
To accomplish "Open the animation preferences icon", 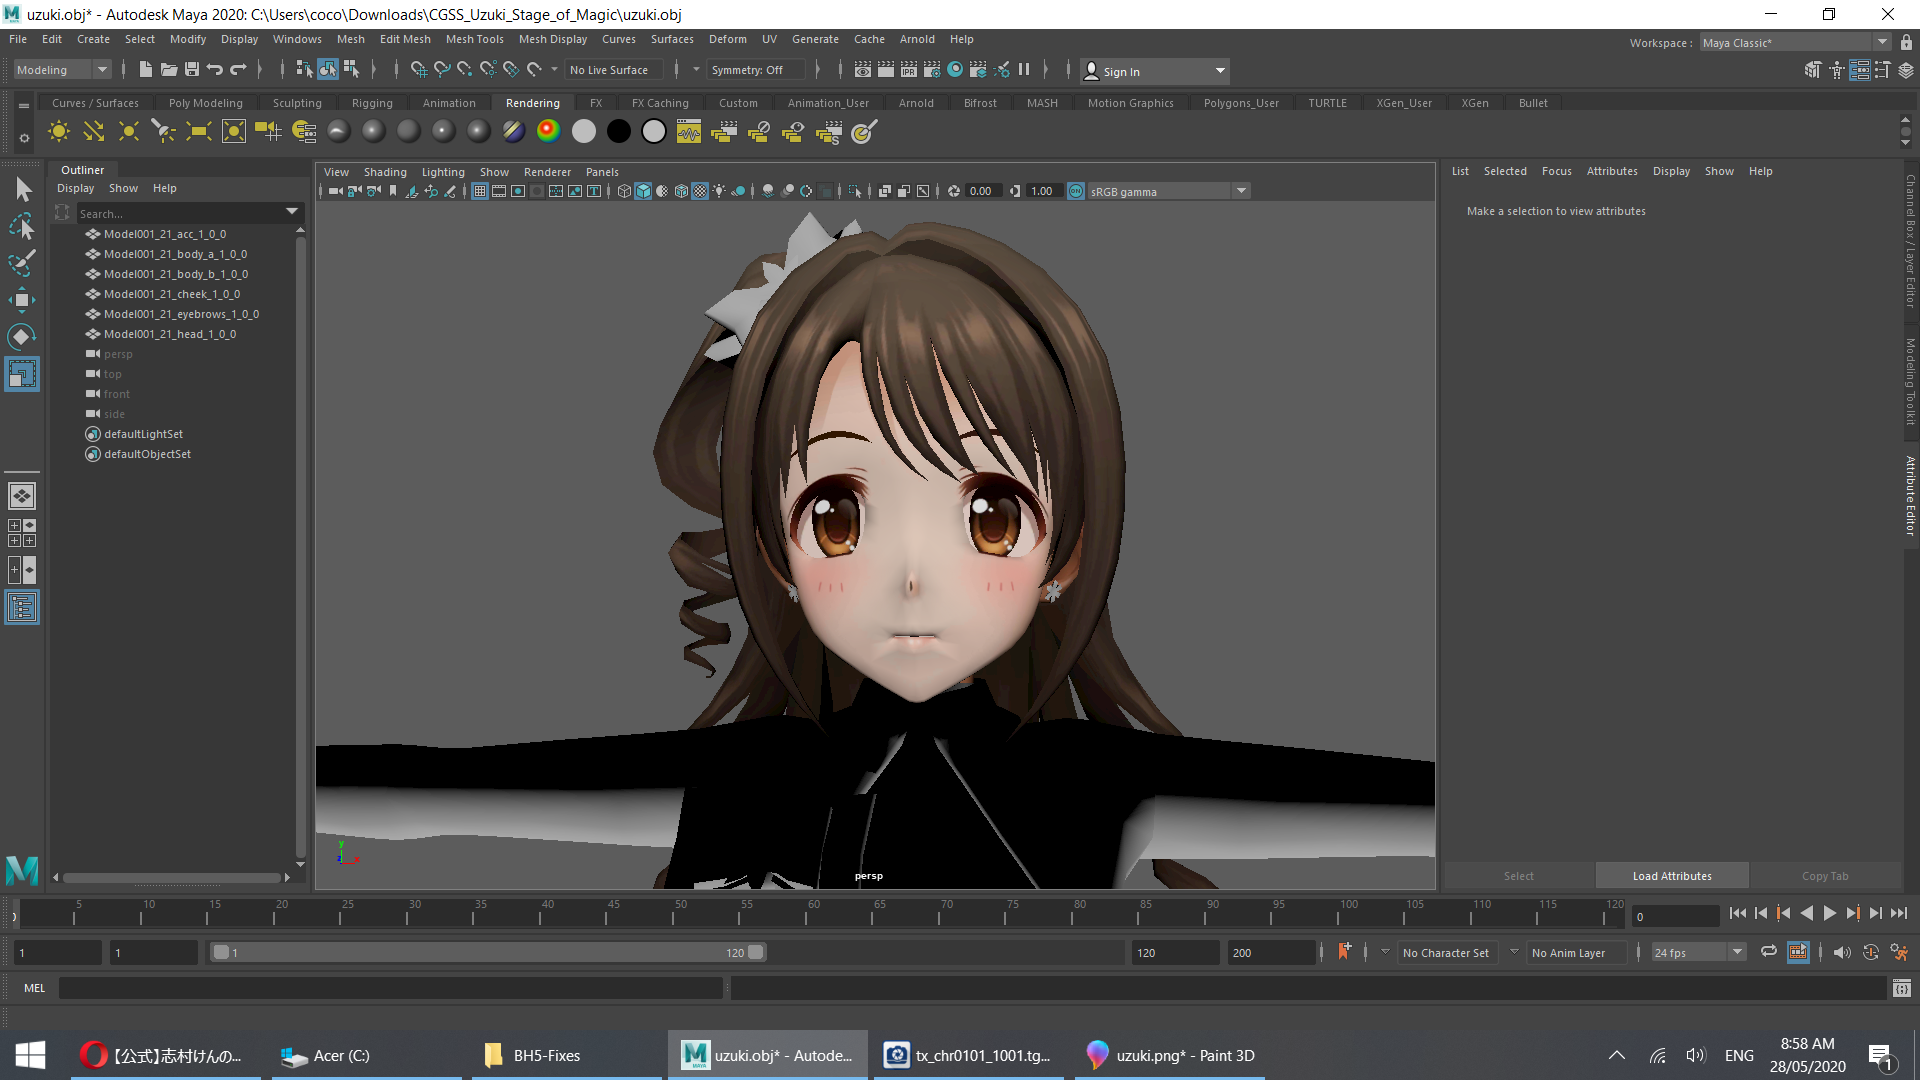I will point(1899,953).
